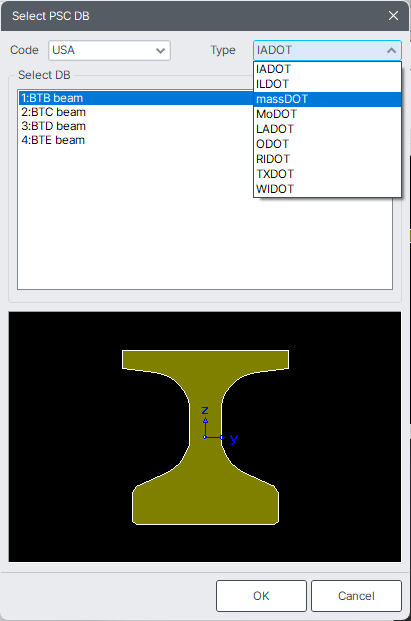411x621 pixels.
Task: Click the Type field showing IADOT
Action: pos(327,50)
